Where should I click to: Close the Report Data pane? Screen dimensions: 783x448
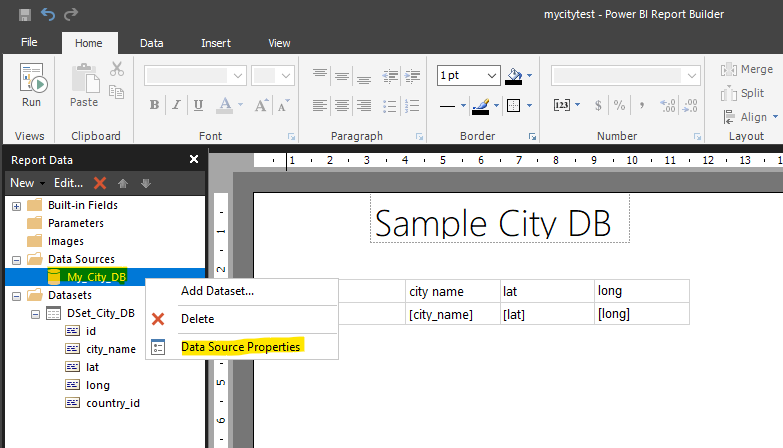coord(194,159)
